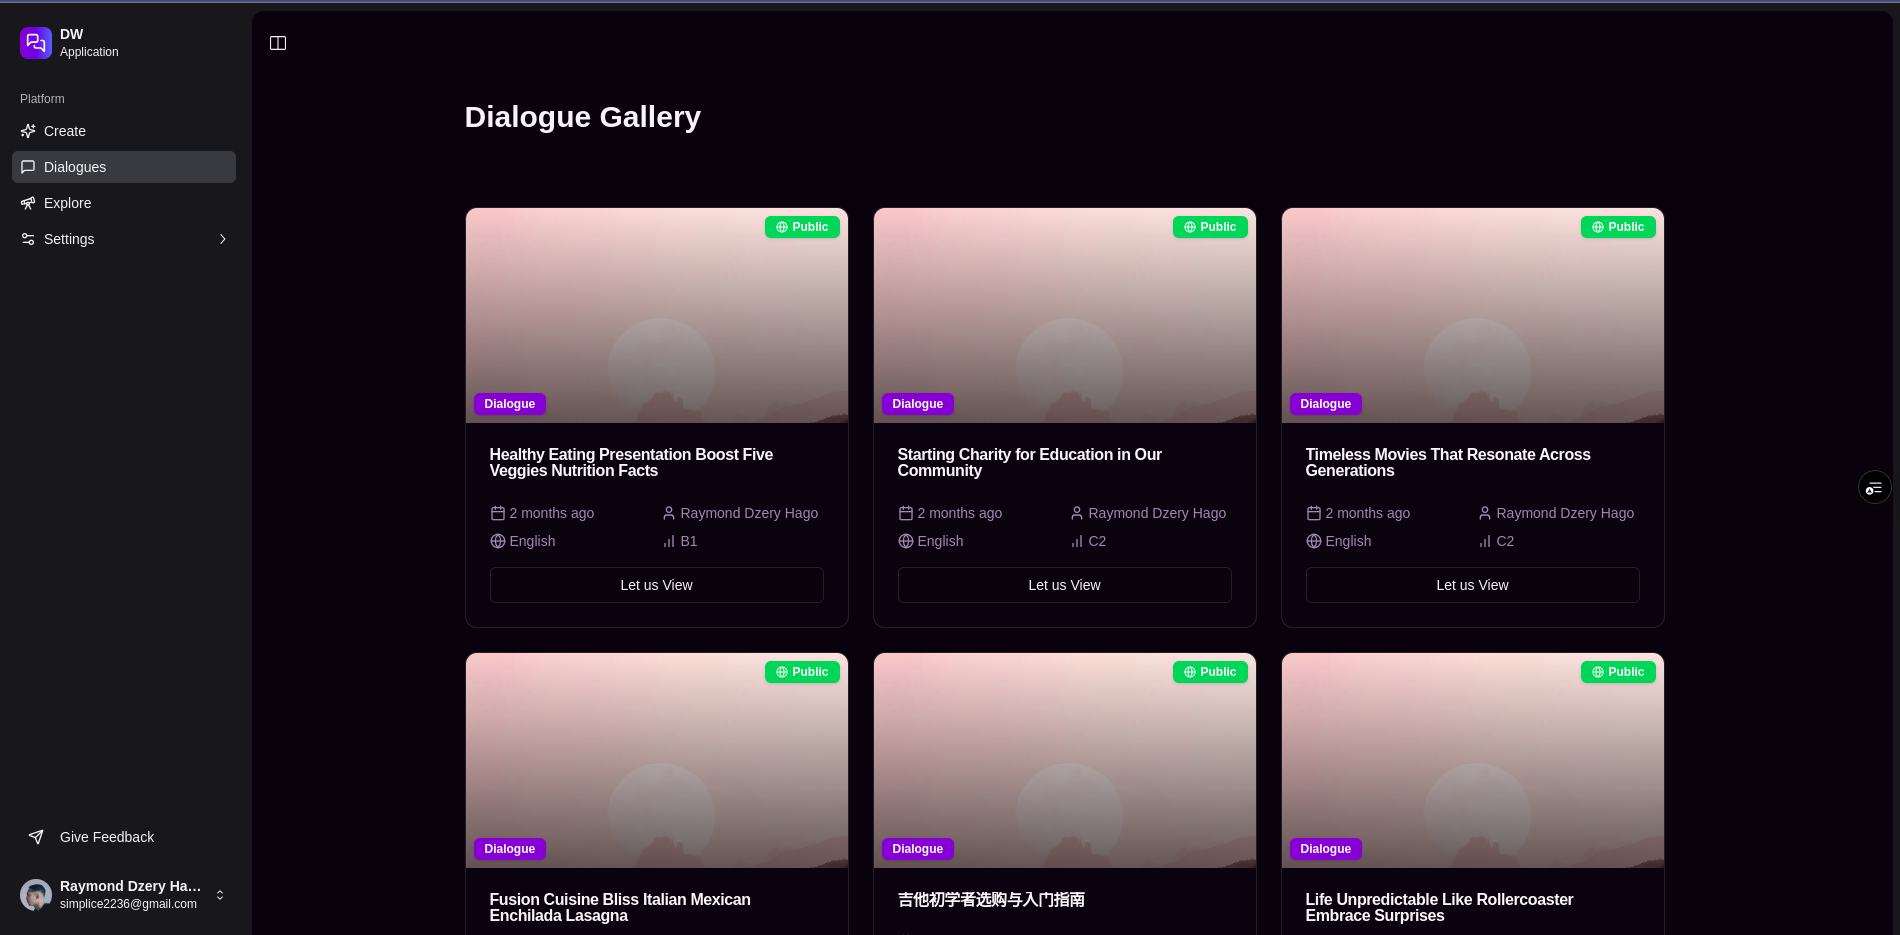Click the 'Dialogue Gallery' heading
Screen dimensions: 1900x935
coord(583,117)
